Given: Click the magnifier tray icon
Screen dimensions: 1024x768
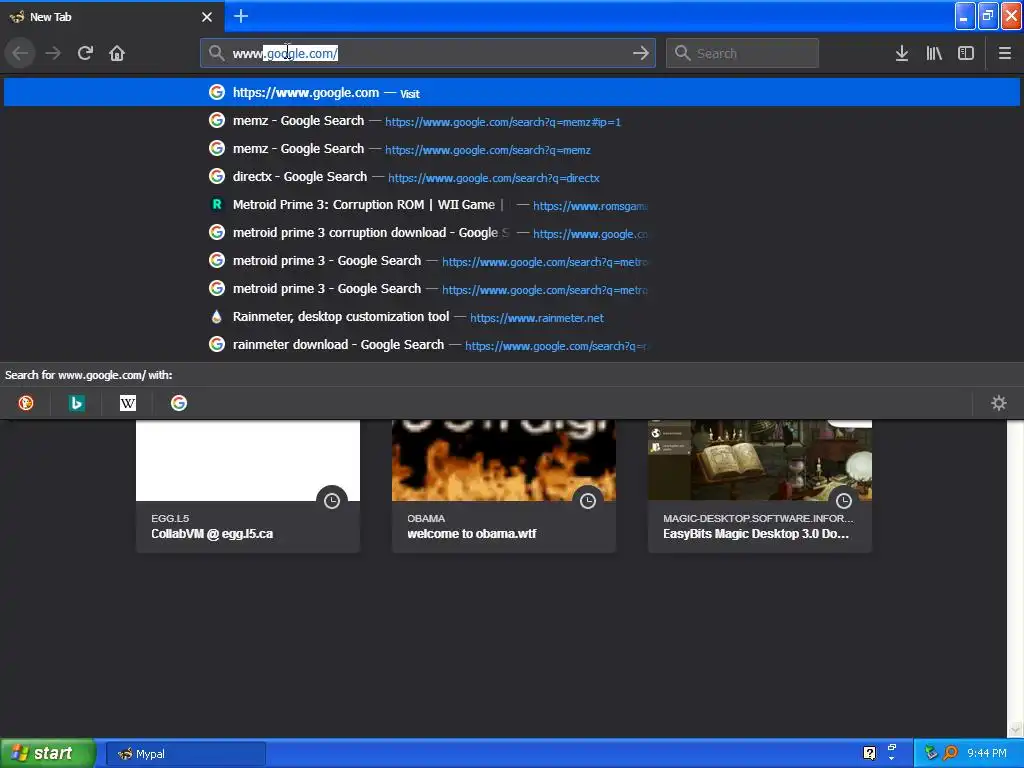Looking at the screenshot, I should tap(950, 753).
